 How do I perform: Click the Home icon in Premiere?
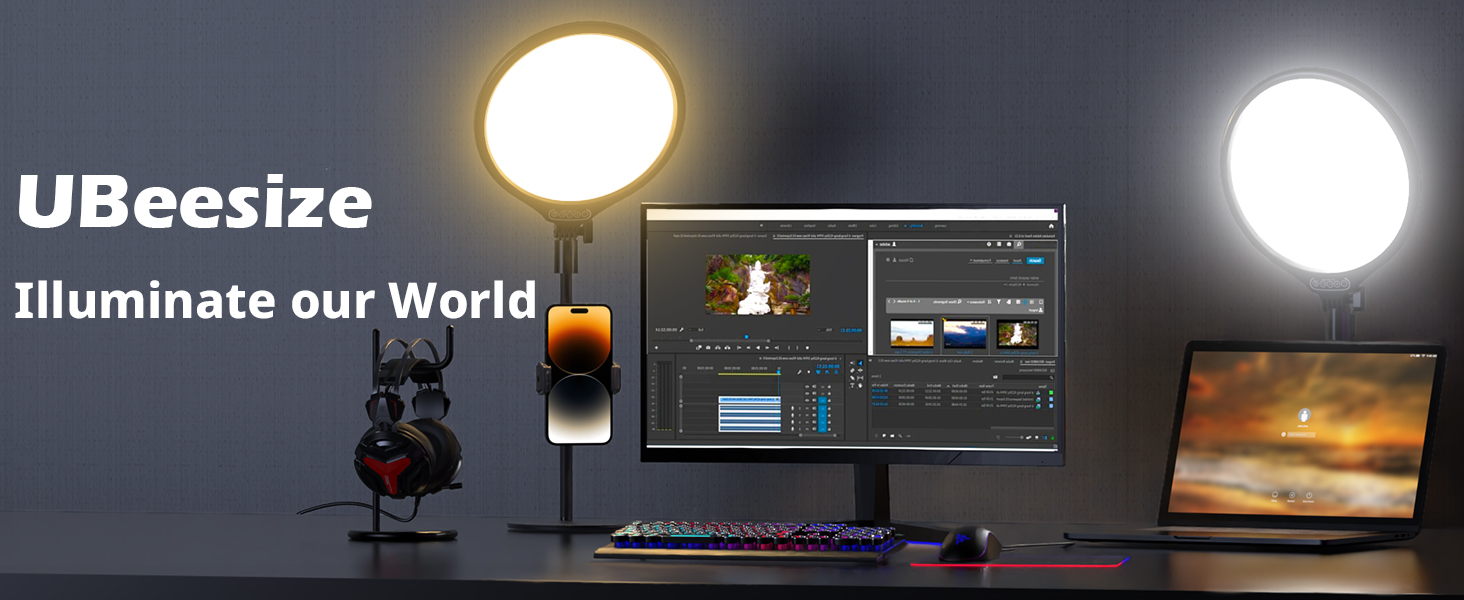(x=1051, y=226)
